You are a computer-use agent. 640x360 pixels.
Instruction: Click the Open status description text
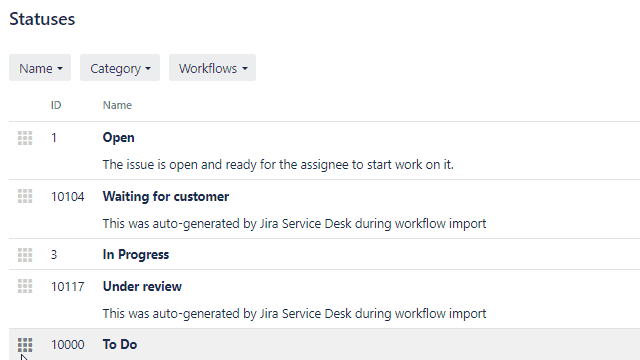point(278,164)
